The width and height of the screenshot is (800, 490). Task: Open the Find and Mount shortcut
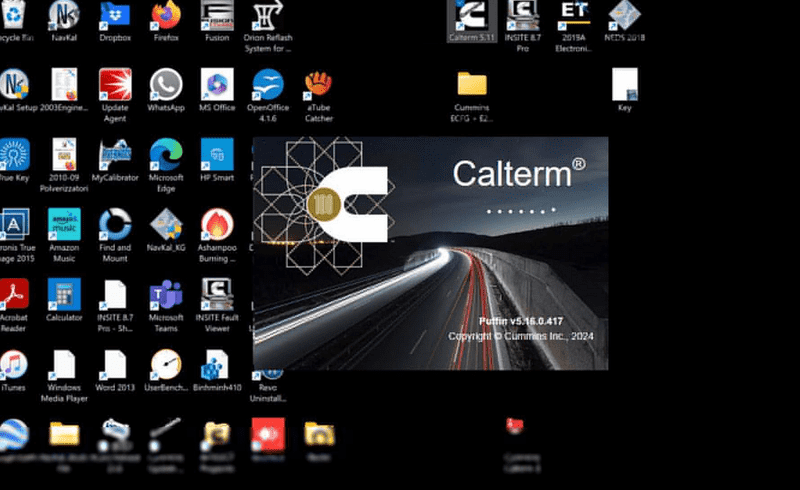[115, 235]
